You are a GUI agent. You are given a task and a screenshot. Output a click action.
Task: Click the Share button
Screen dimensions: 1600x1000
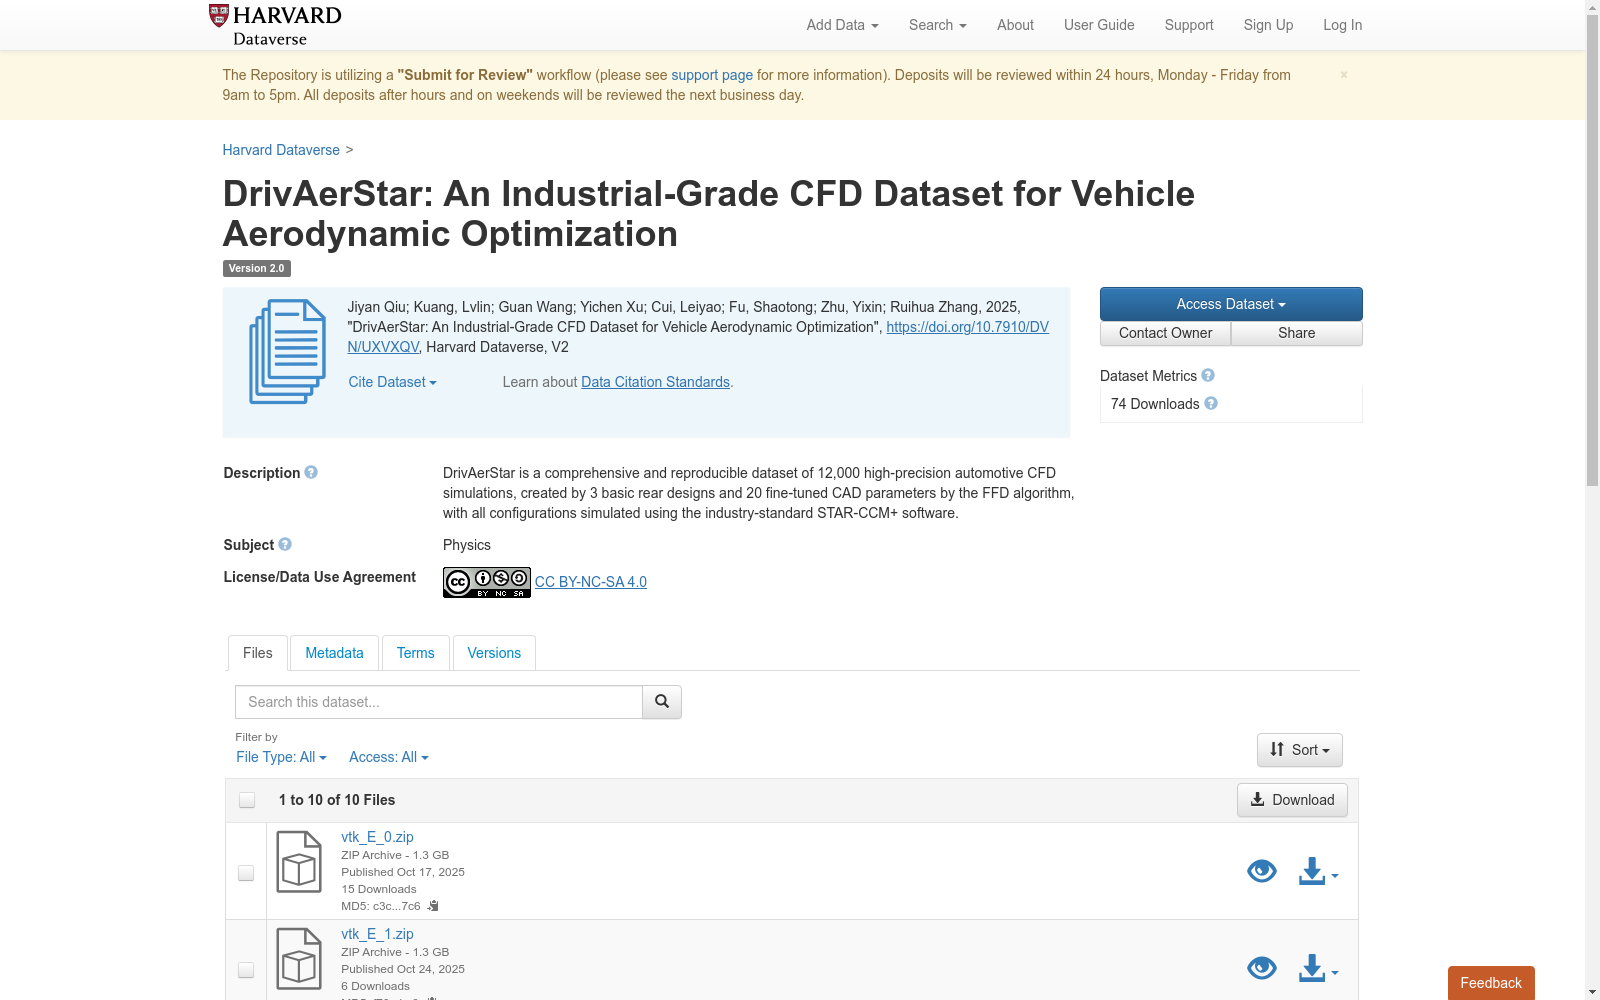[1297, 333]
